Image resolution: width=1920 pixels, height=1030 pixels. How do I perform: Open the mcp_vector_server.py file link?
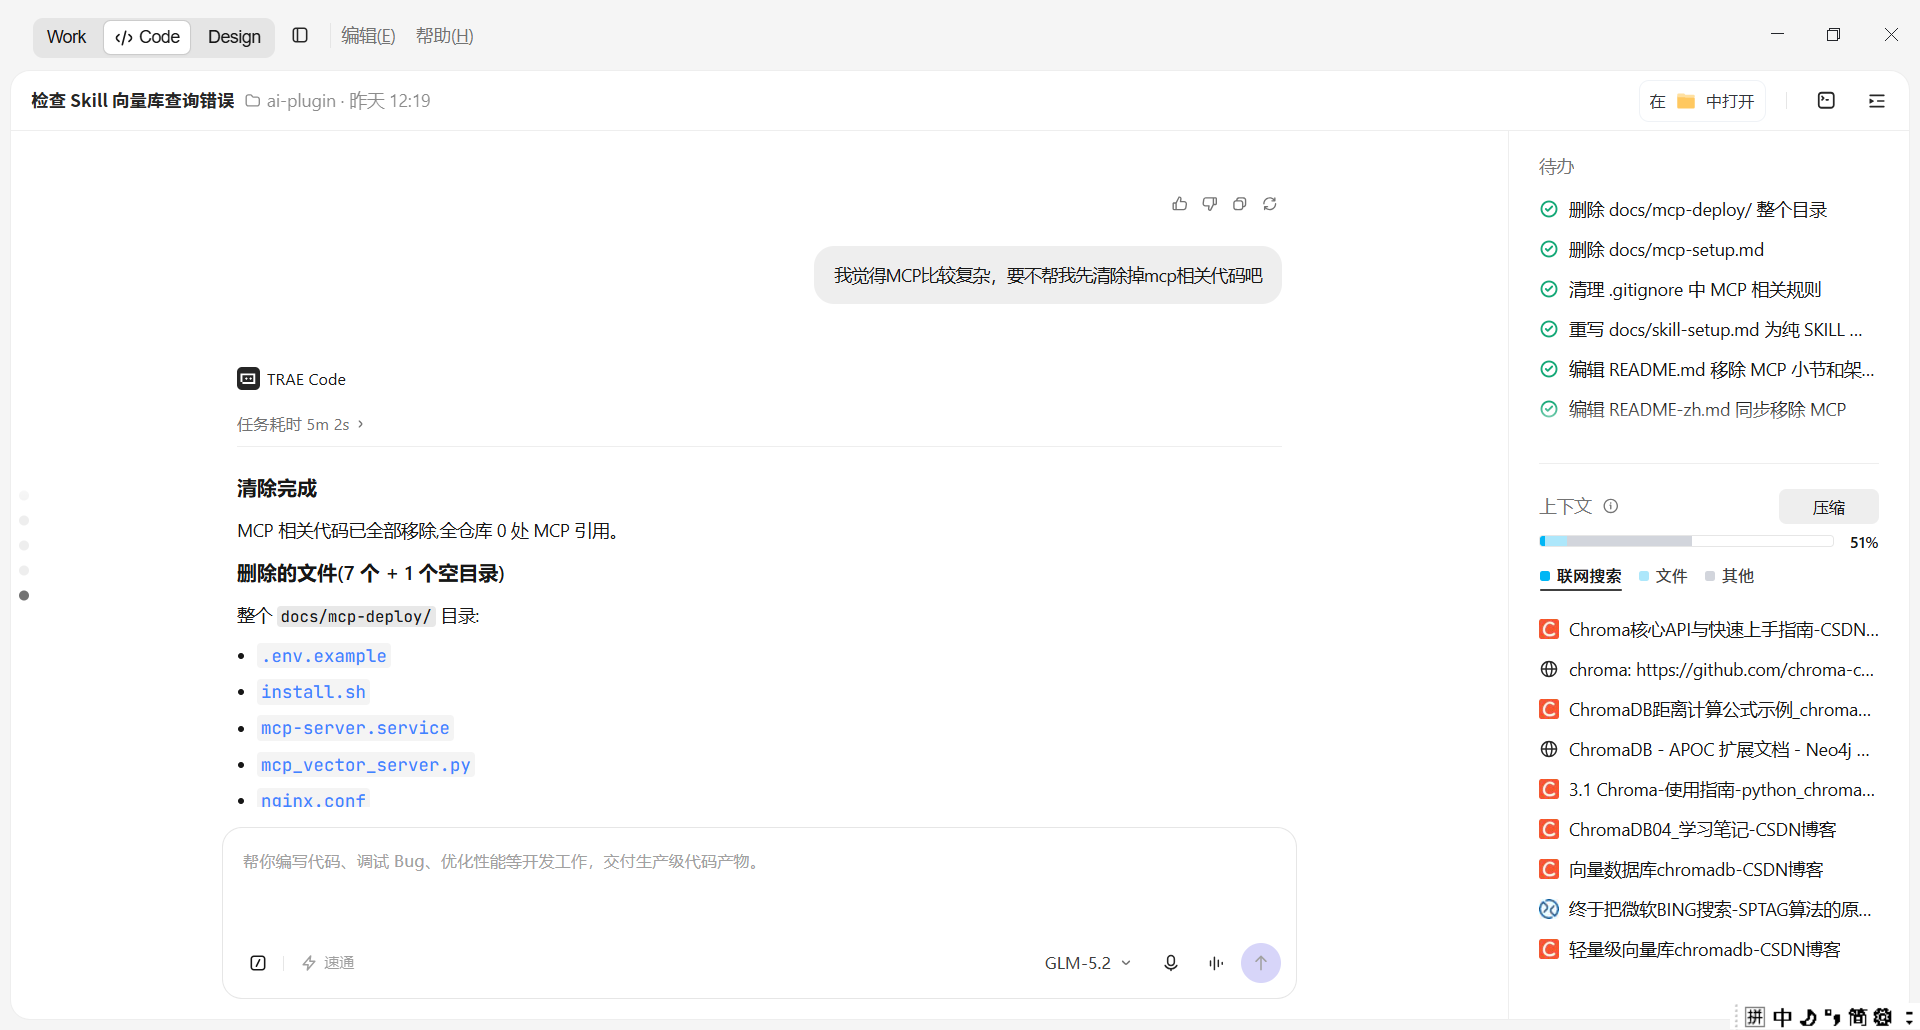pyautogui.click(x=365, y=765)
